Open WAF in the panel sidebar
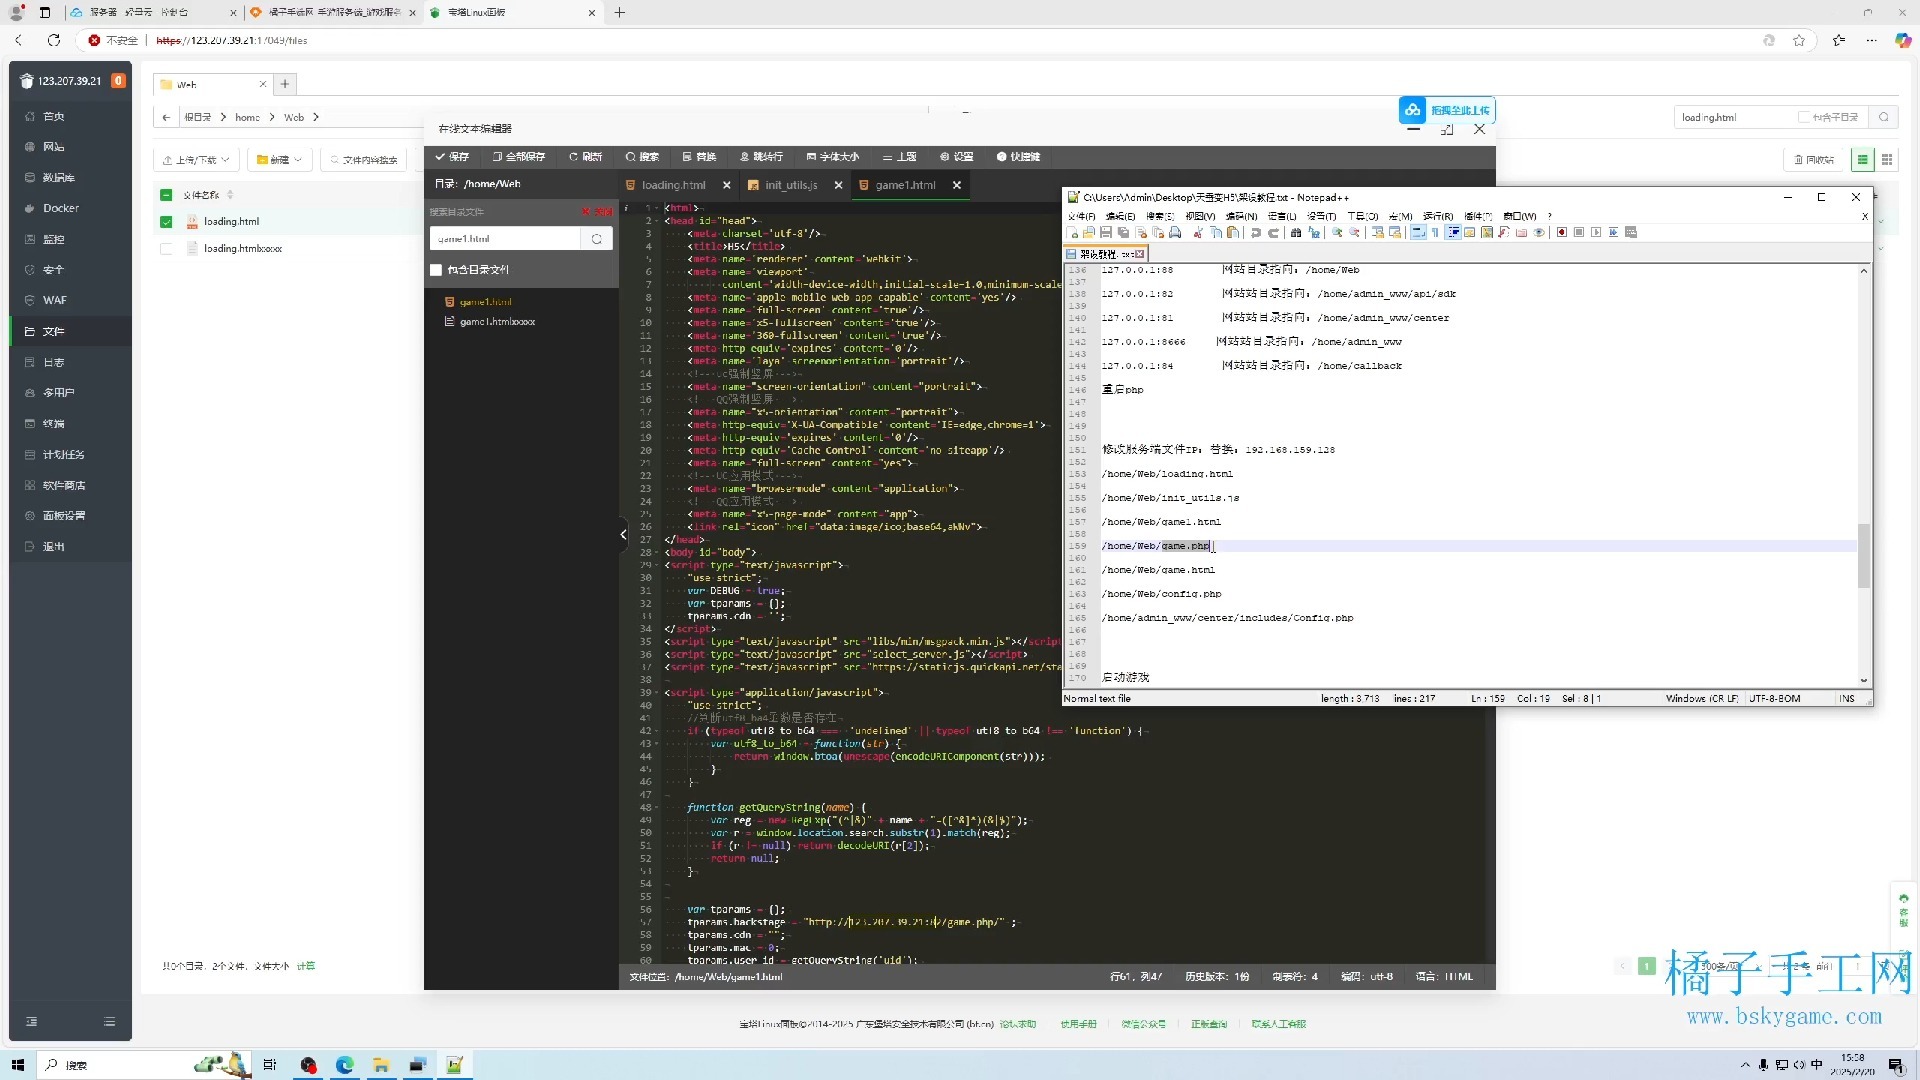 70,301
